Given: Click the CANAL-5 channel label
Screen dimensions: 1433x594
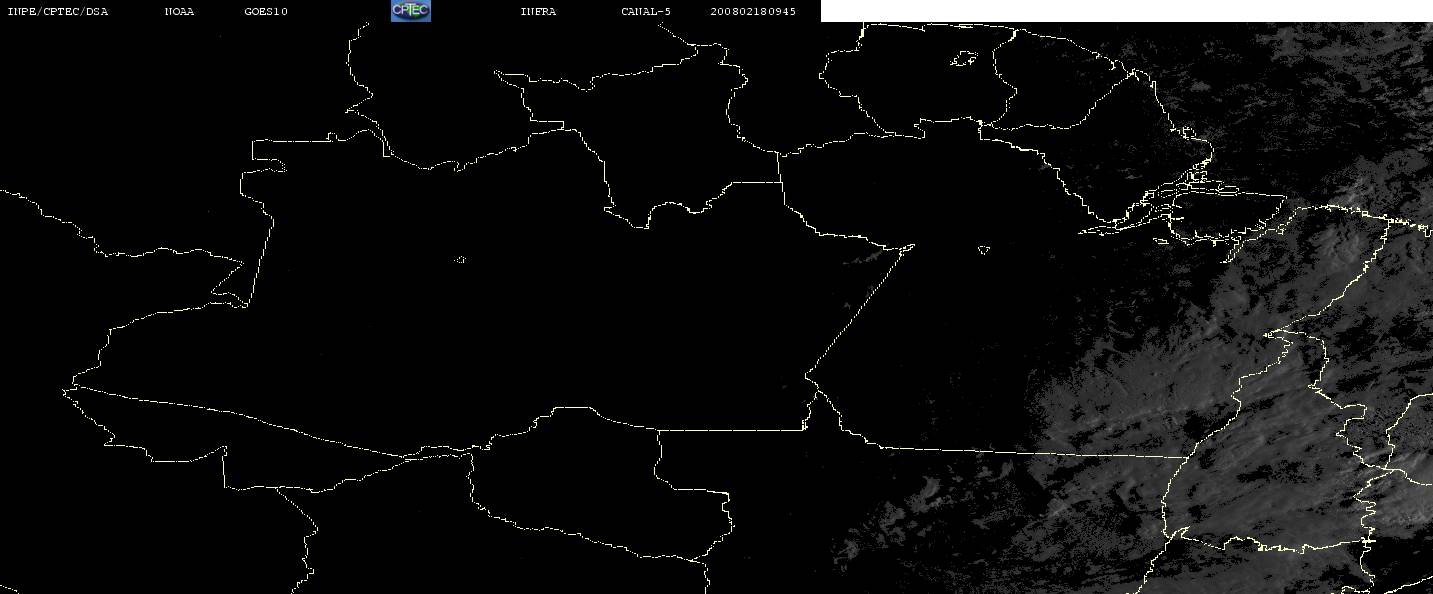Looking at the screenshot, I should [x=646, y=12].
